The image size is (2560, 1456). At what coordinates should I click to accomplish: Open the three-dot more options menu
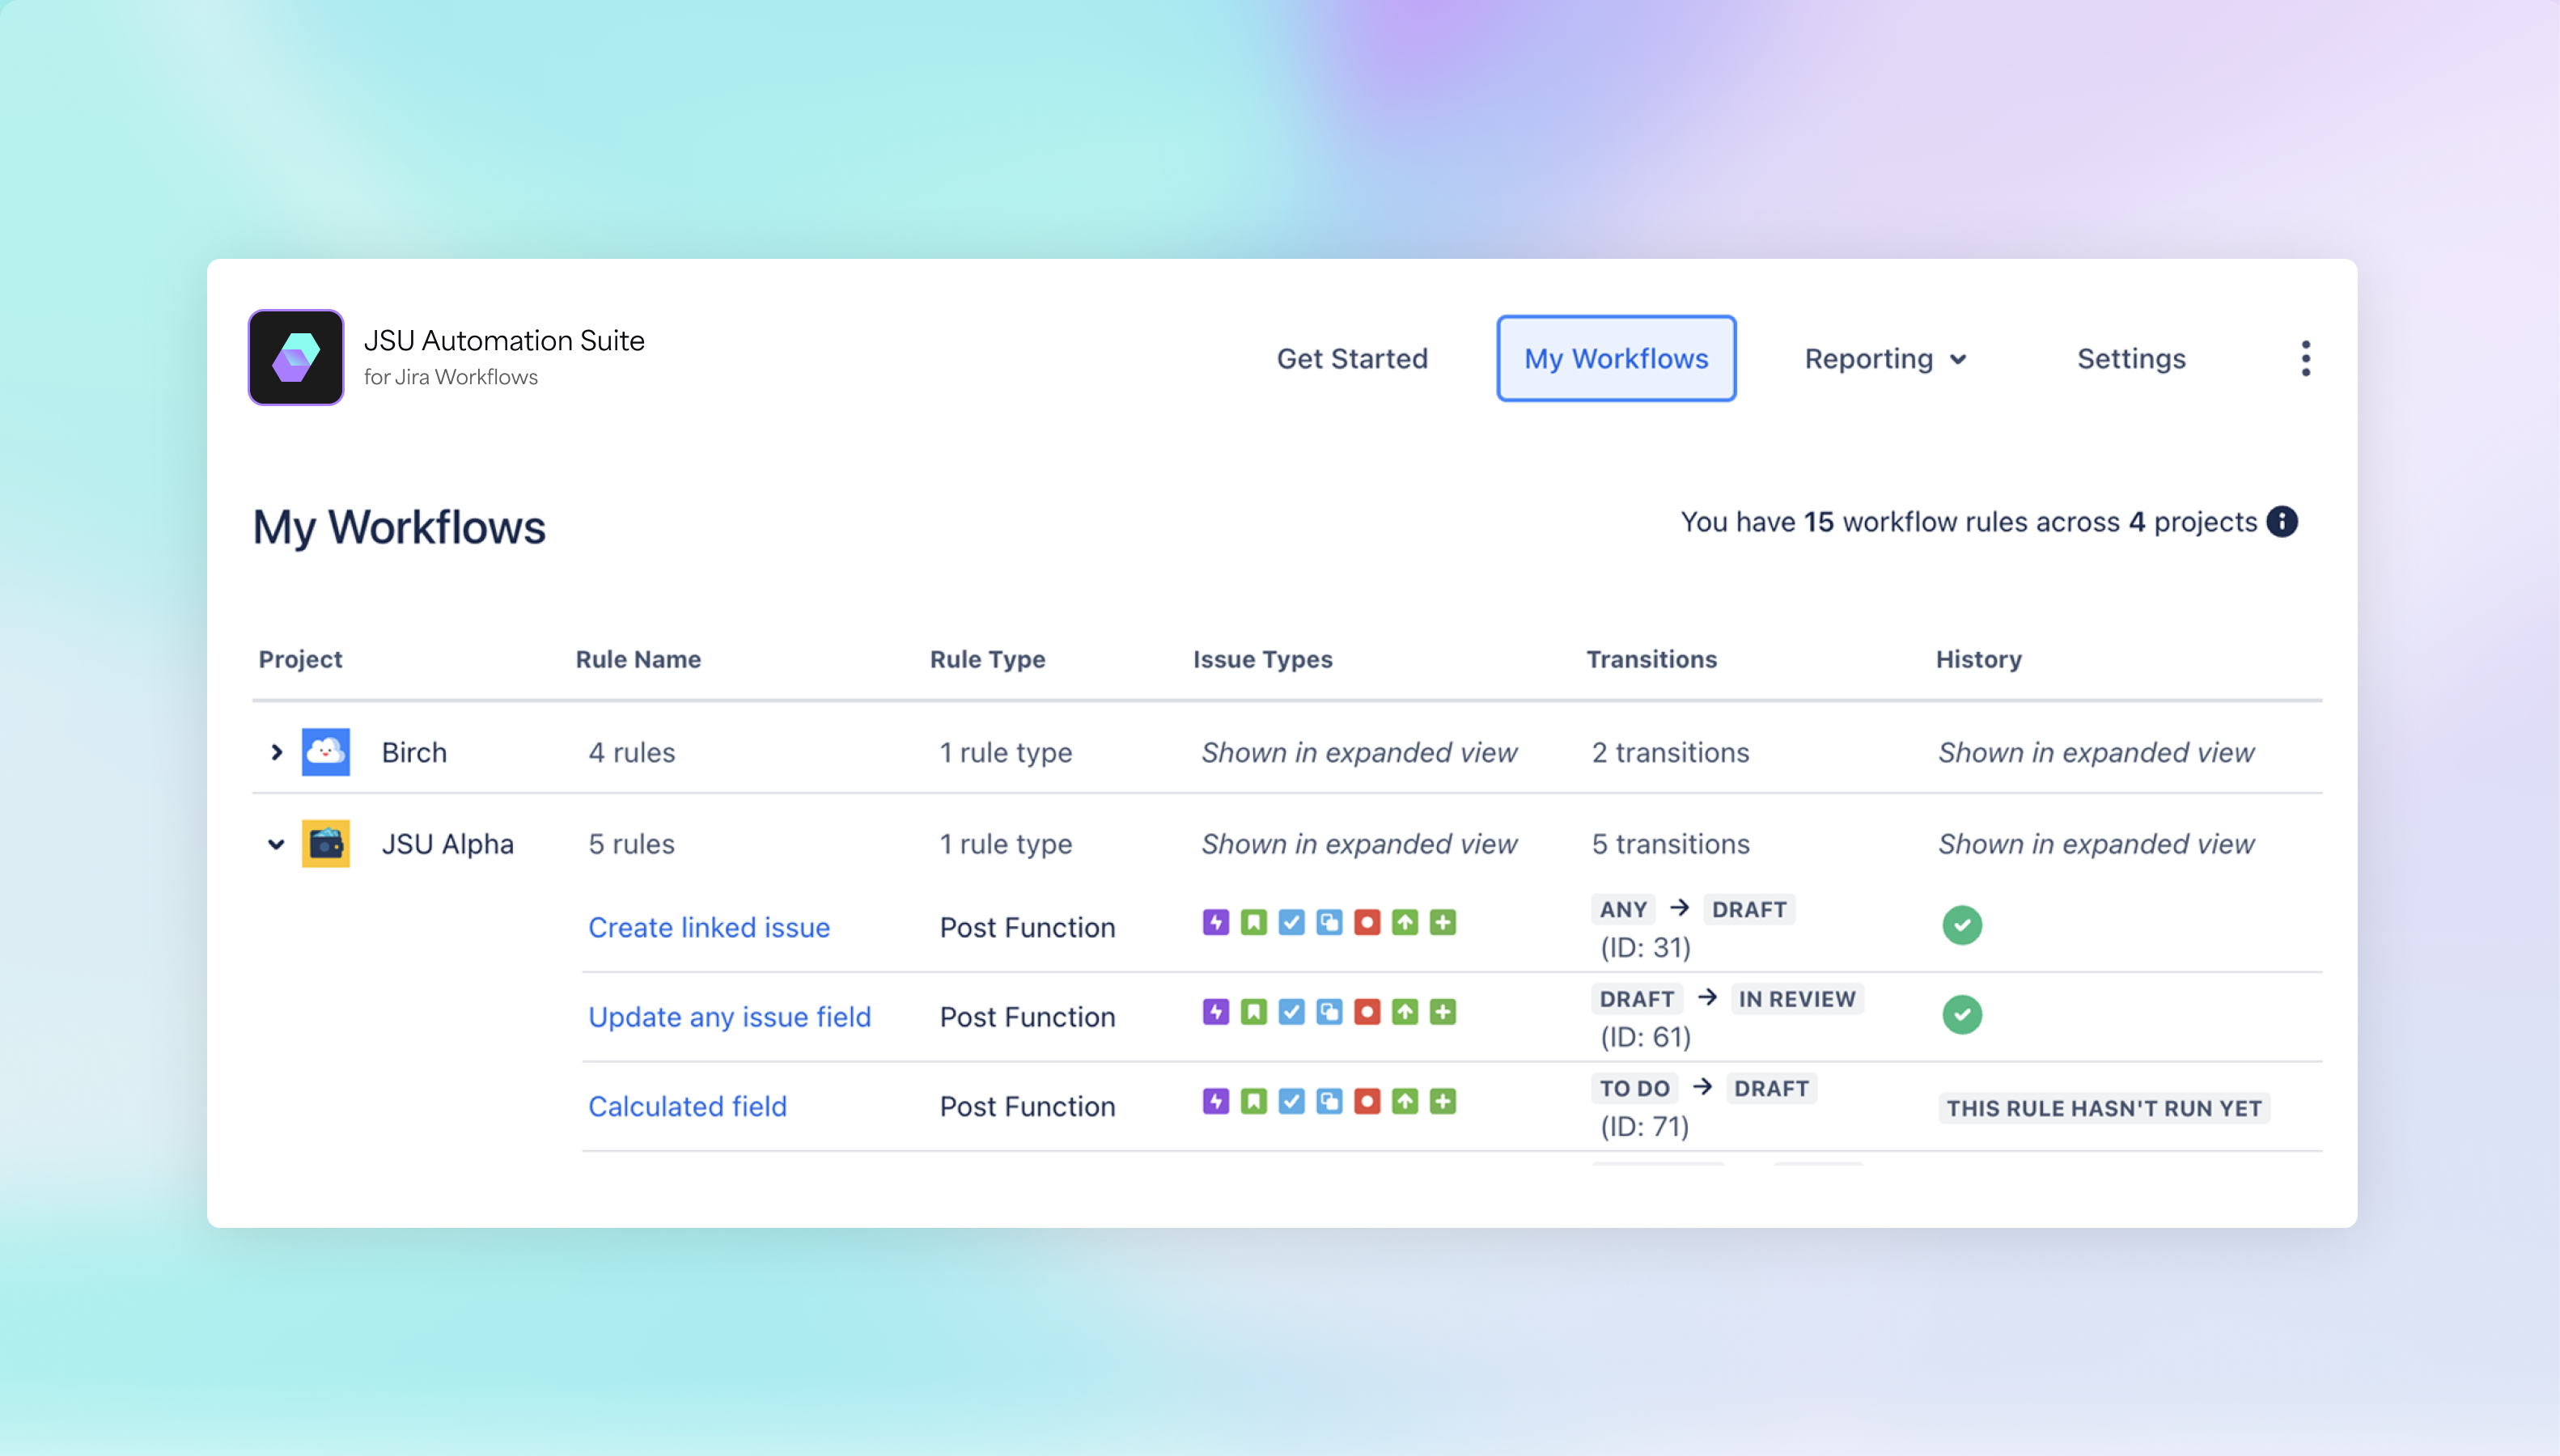[2305, 358]
